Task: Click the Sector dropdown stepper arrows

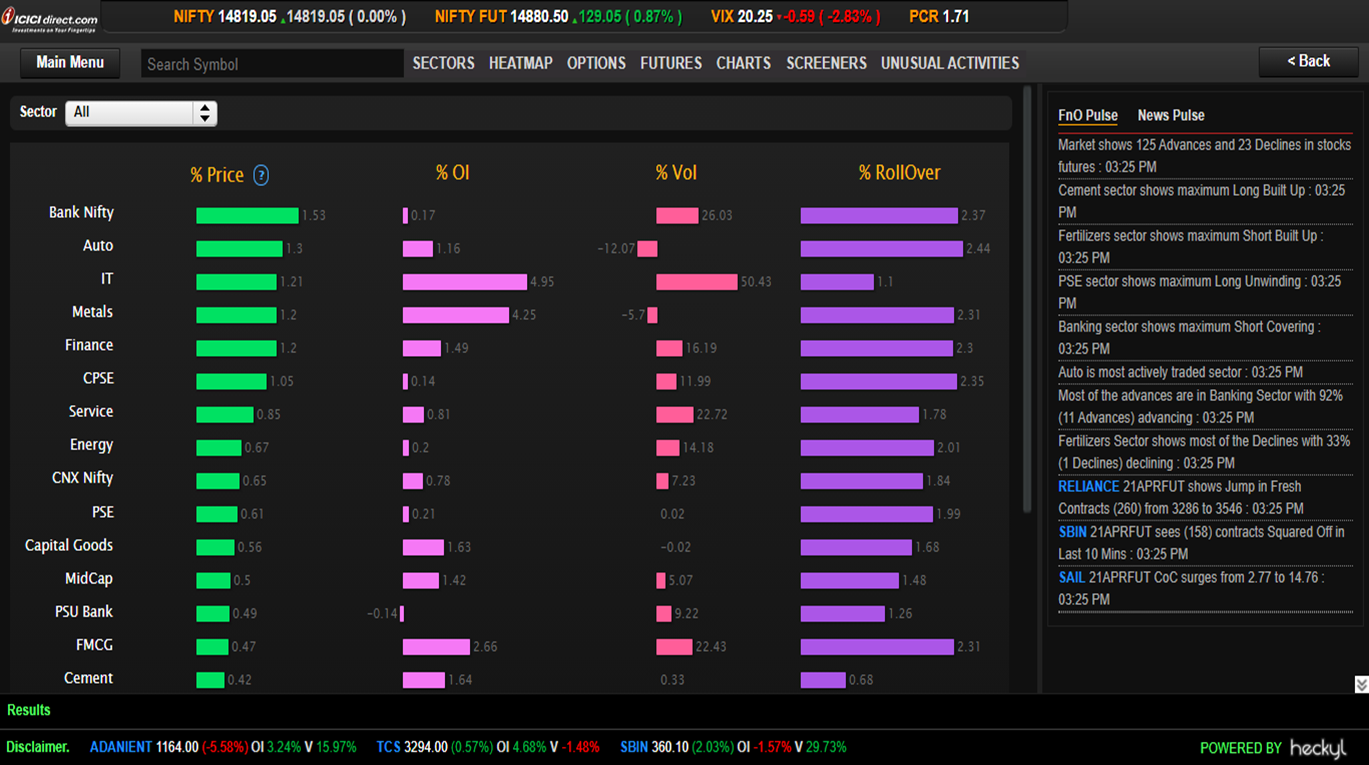Action: [205, 112]
